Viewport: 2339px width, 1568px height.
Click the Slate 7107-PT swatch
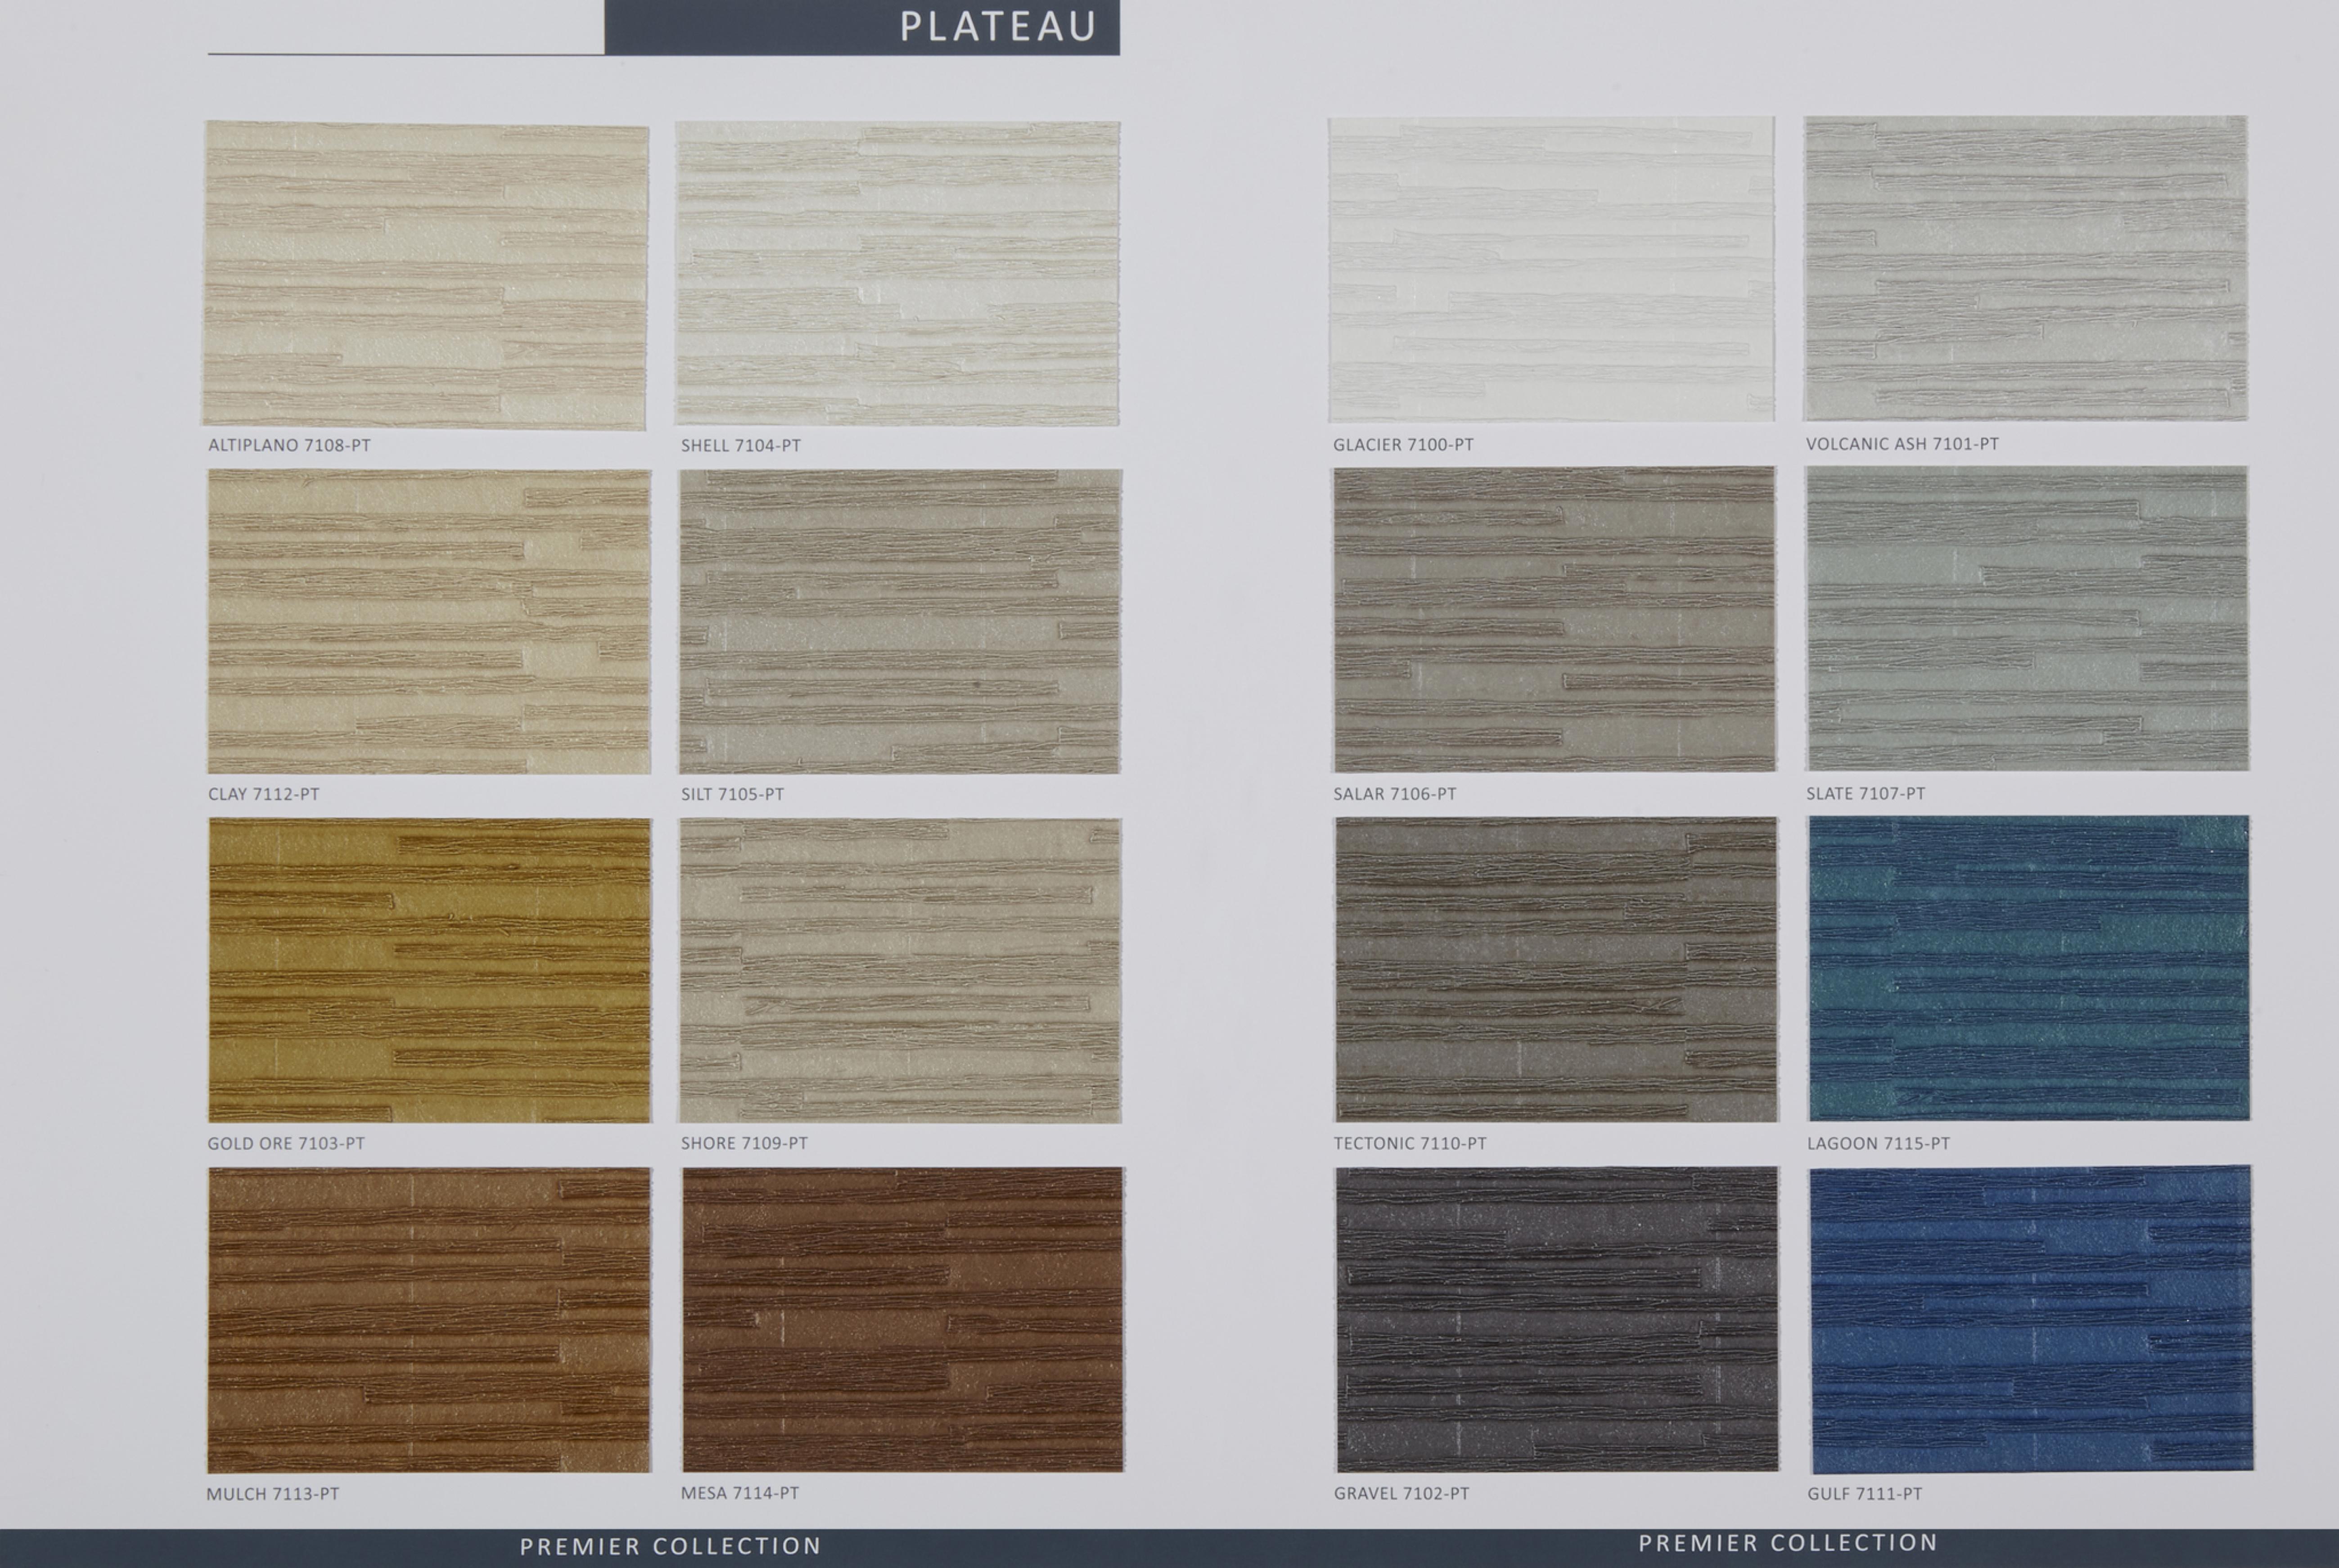click(2027, 618)
